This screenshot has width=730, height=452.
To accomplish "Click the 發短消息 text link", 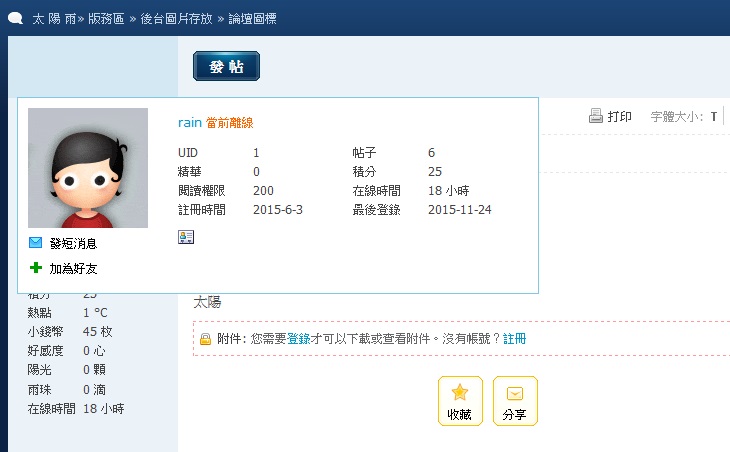I will (73, 243).
